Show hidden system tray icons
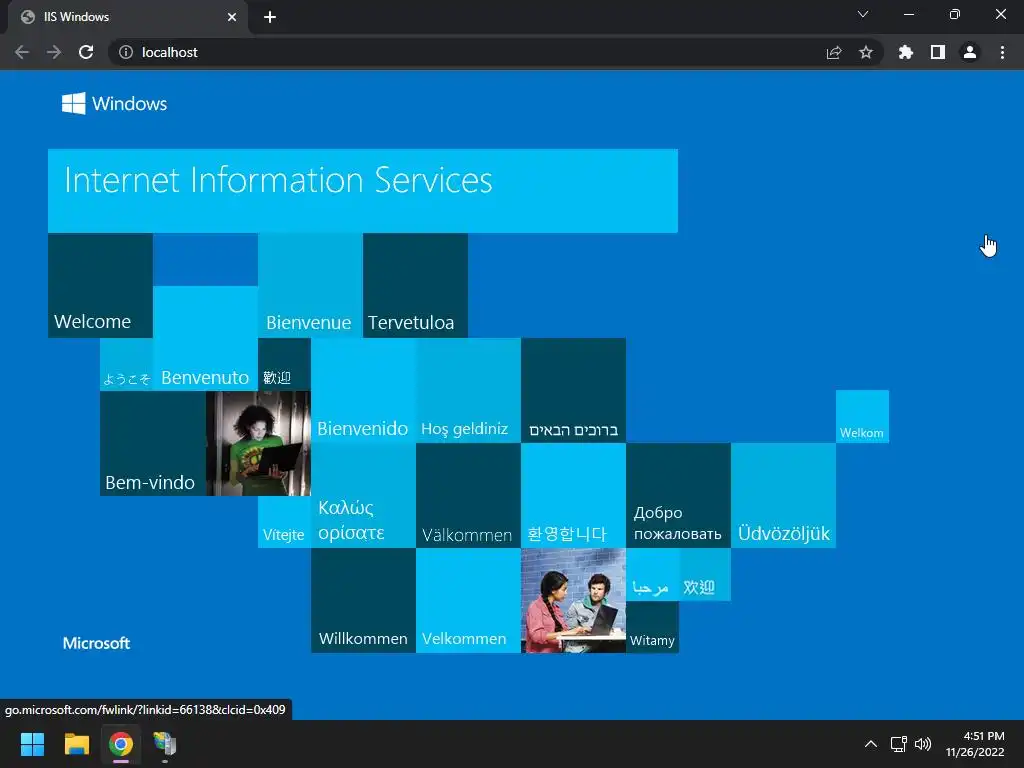1024x768 pixels. (x=871, y=744)
